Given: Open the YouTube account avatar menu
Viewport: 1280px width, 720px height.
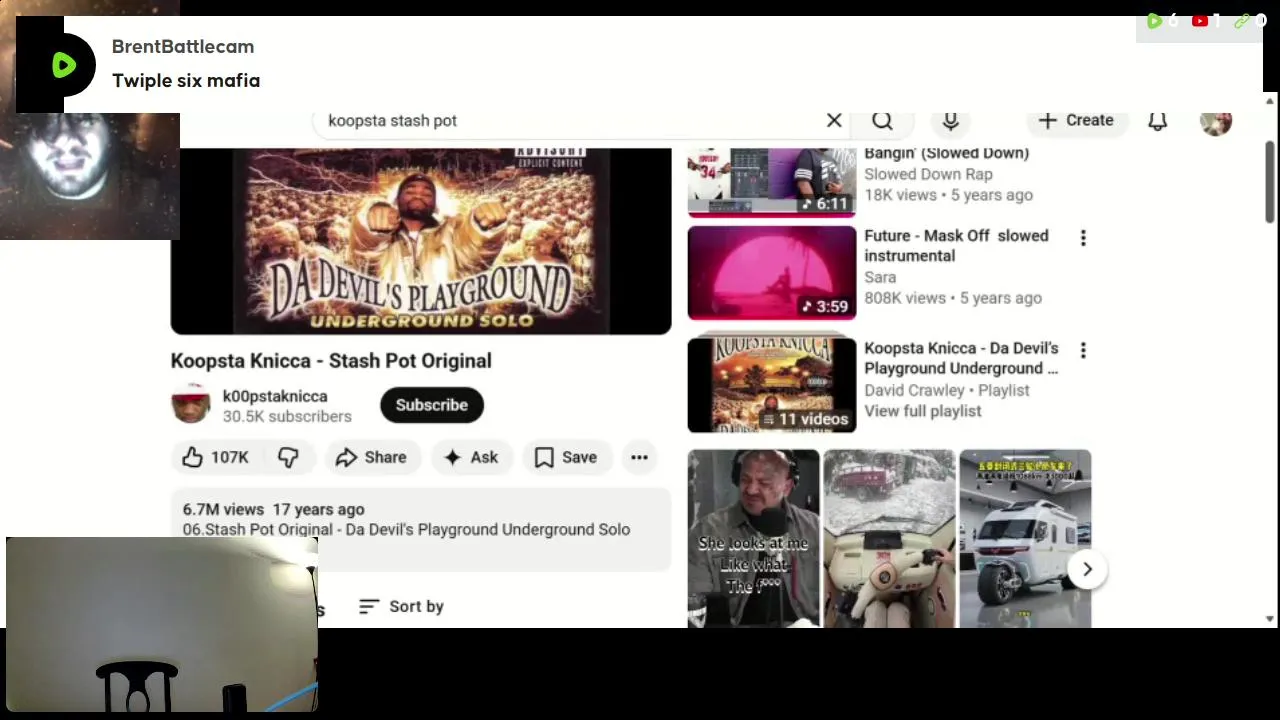Looking at the screenshot, I should (x=1216, y=120).
